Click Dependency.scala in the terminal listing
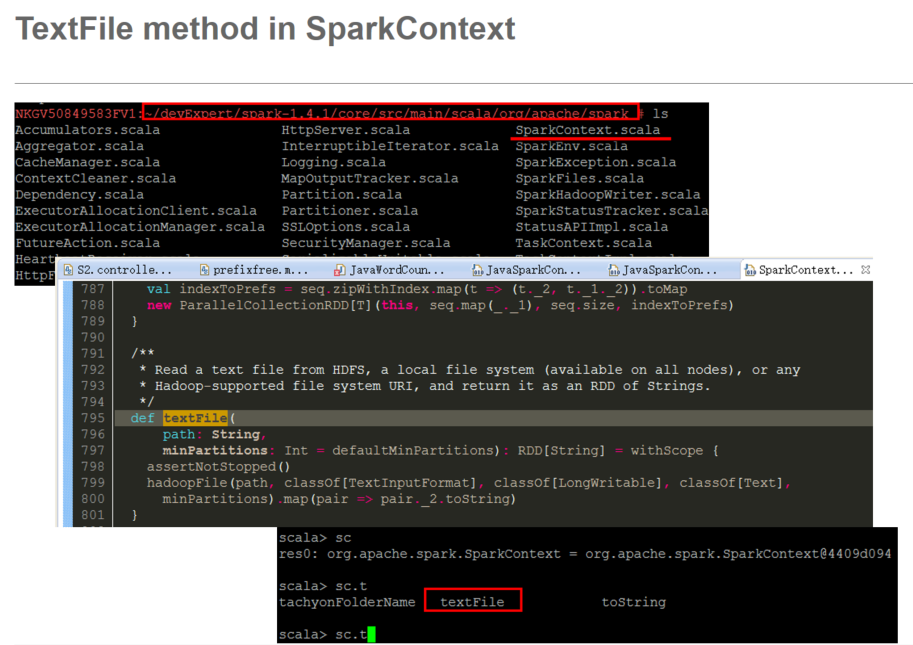Viewport: 913px width, 645px height. click(79, 195)
